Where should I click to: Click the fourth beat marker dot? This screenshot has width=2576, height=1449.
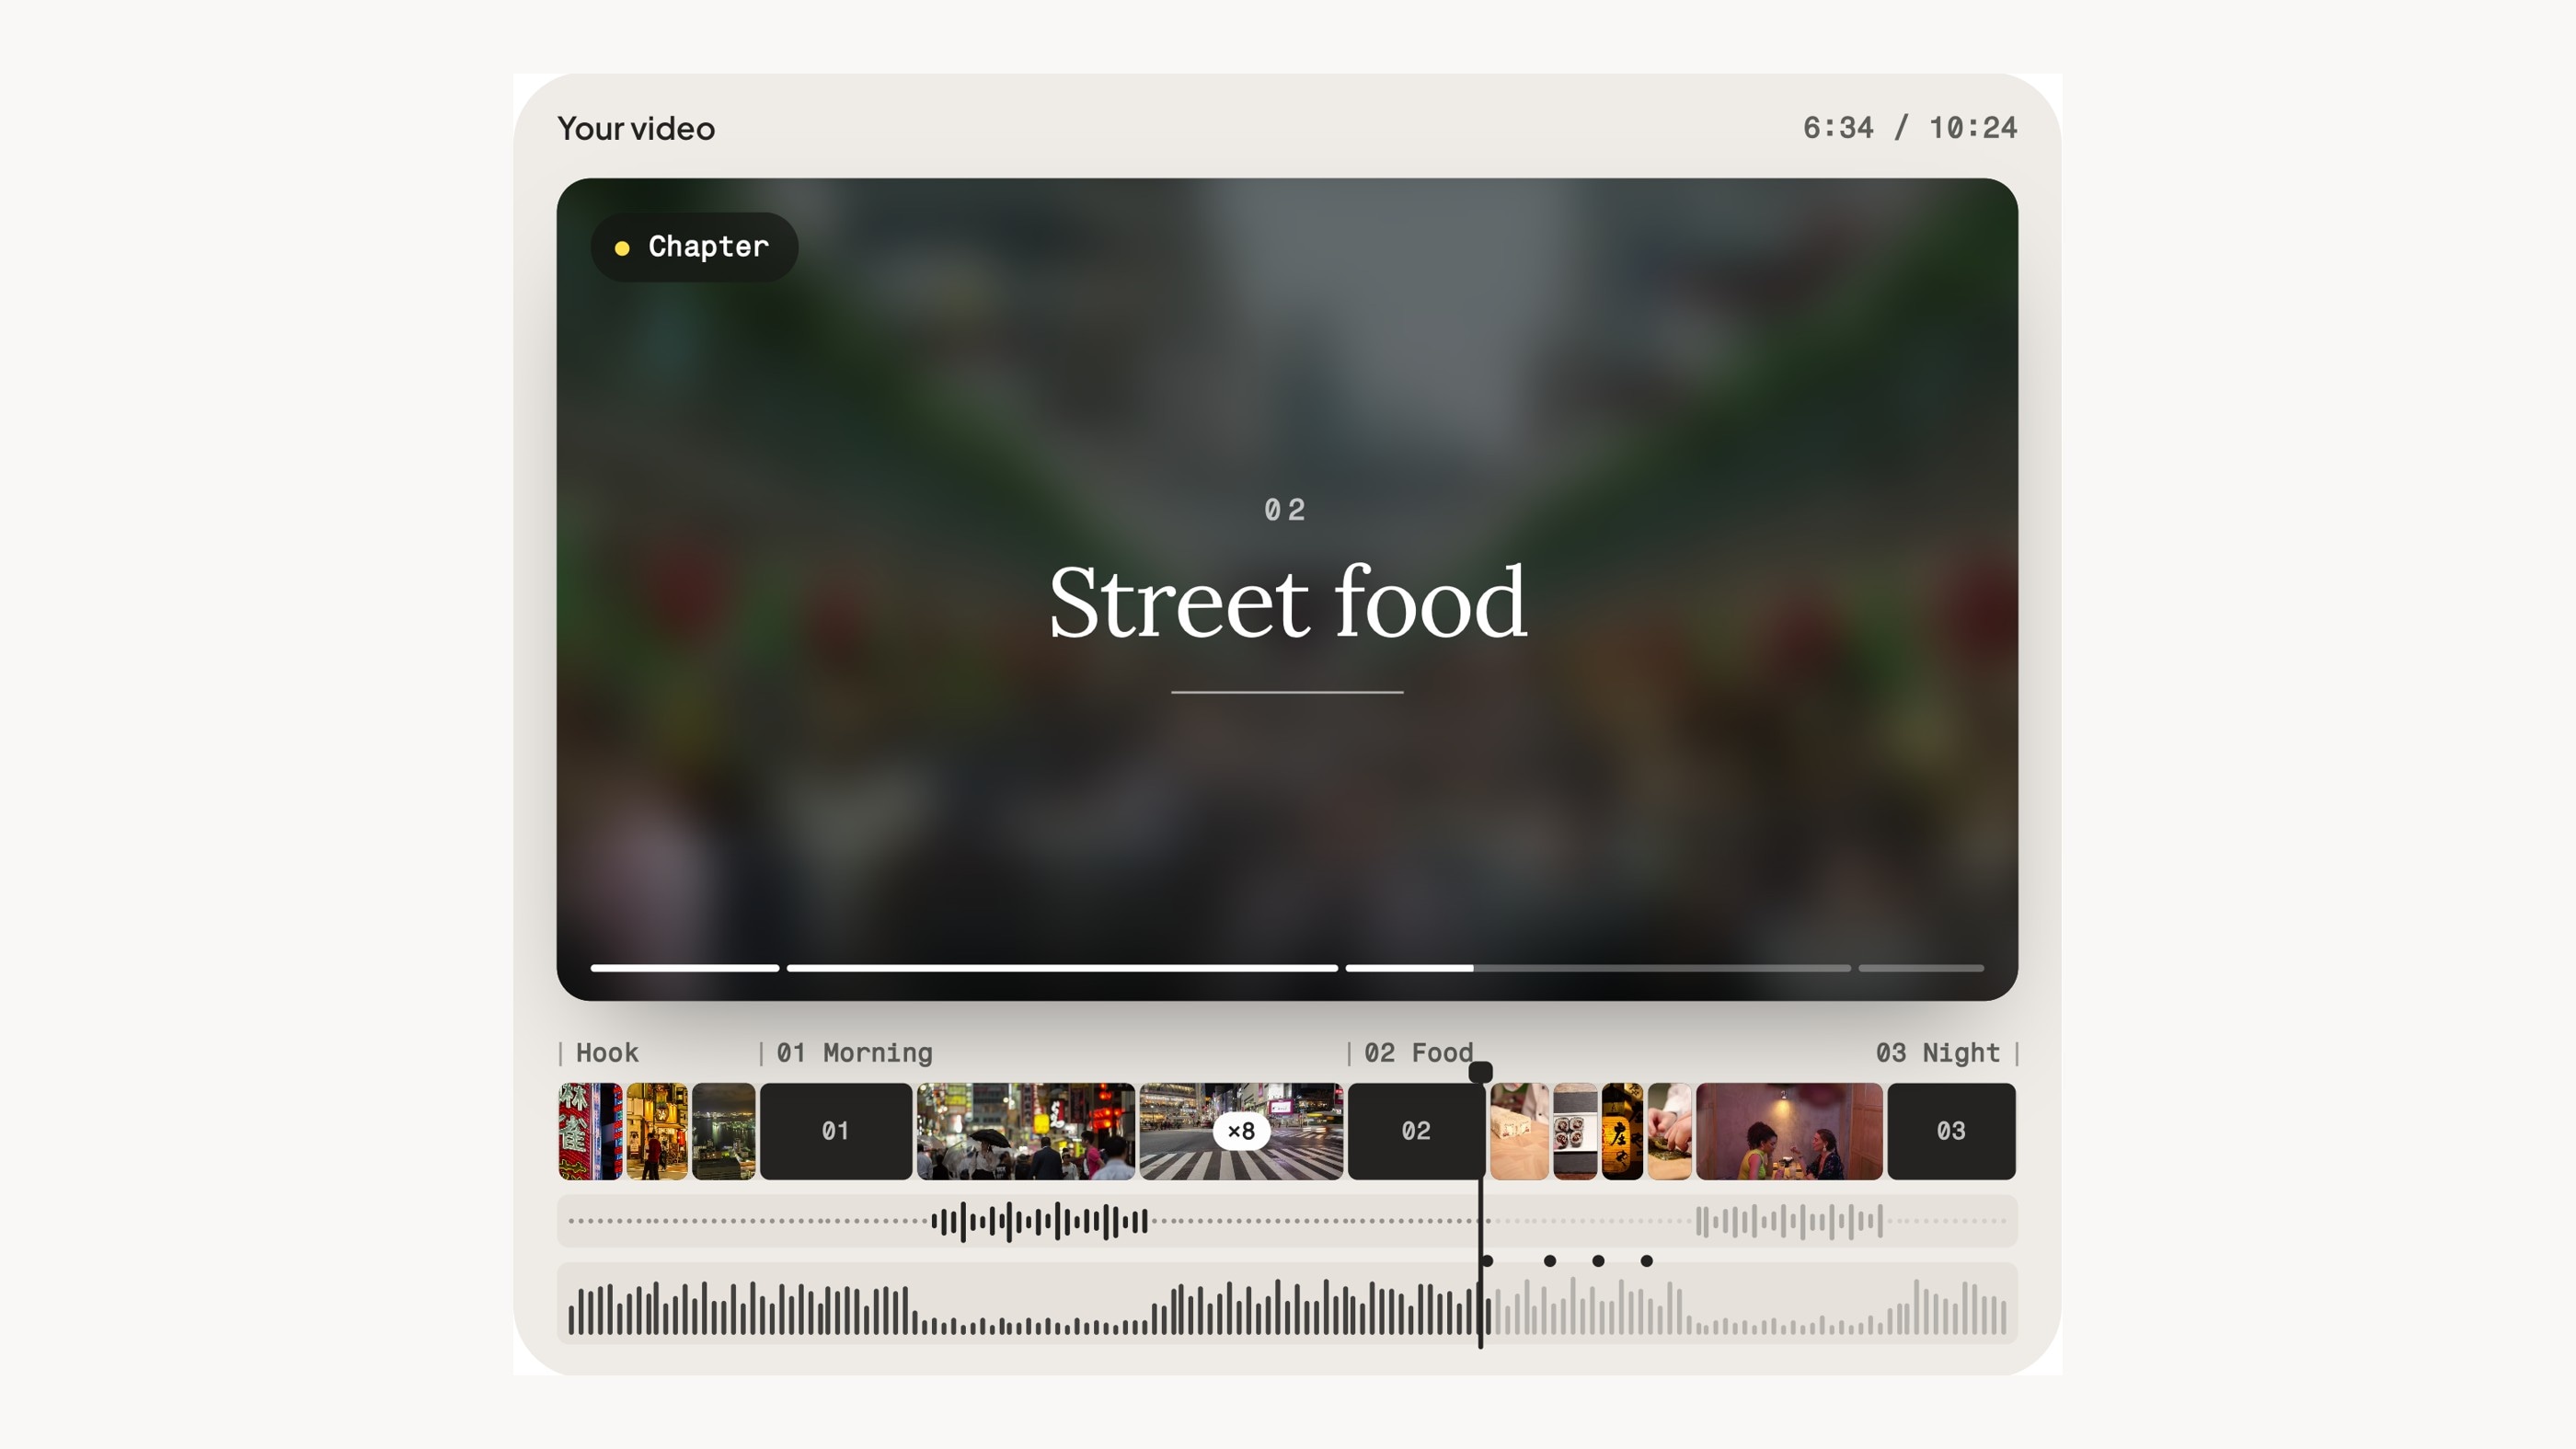click(x=1647, y=1261)
